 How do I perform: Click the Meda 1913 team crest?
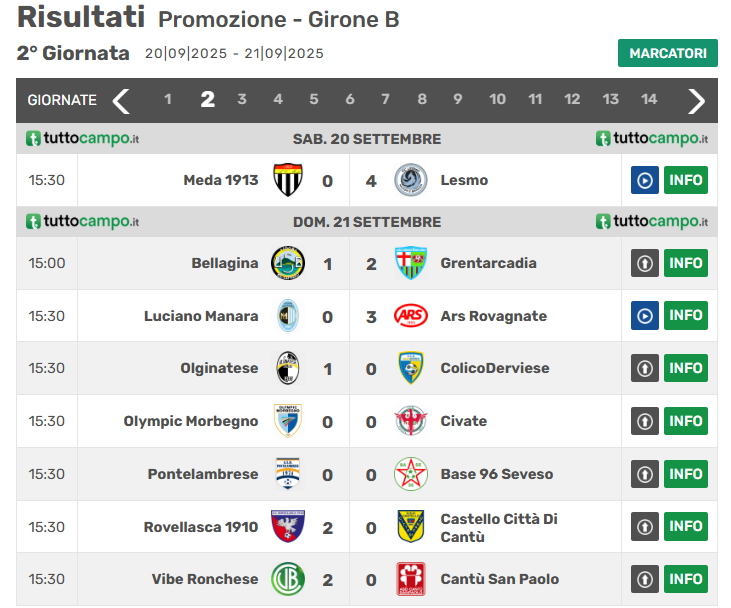coord(288,180)
